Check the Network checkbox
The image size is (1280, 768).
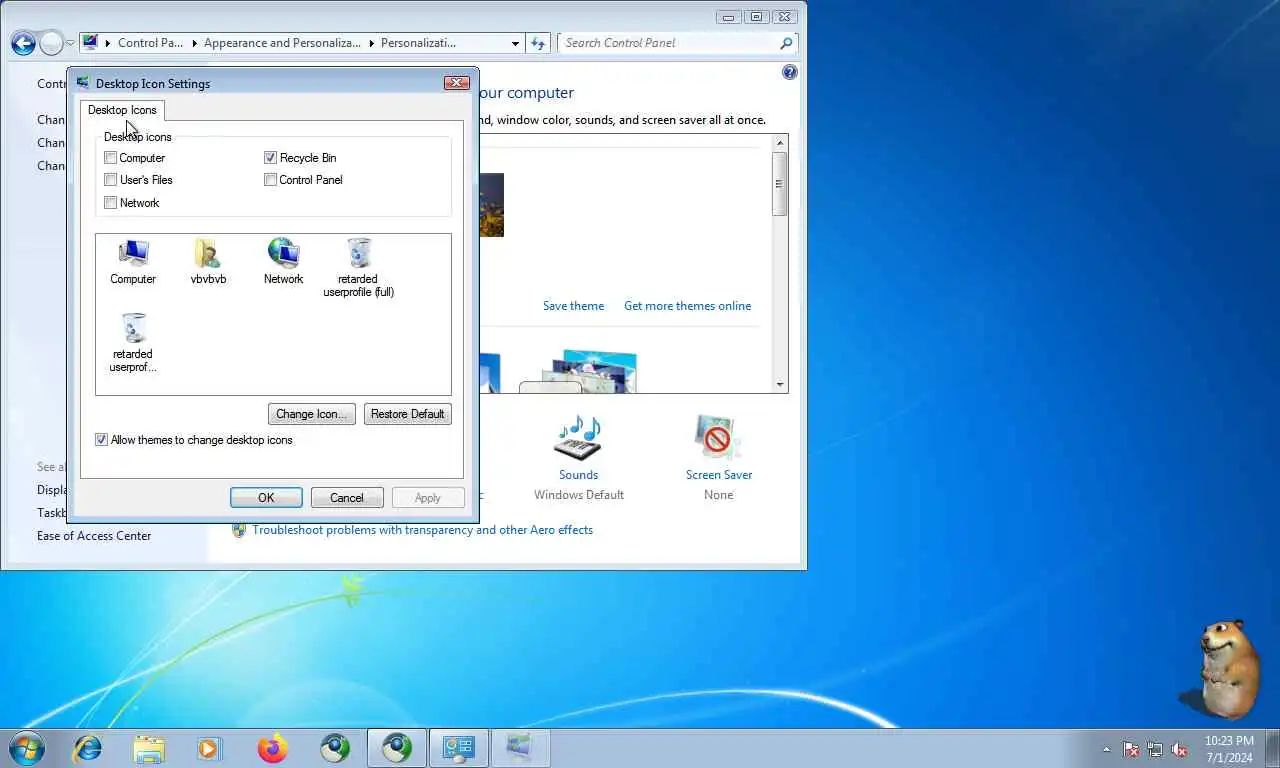coord(111,203)
